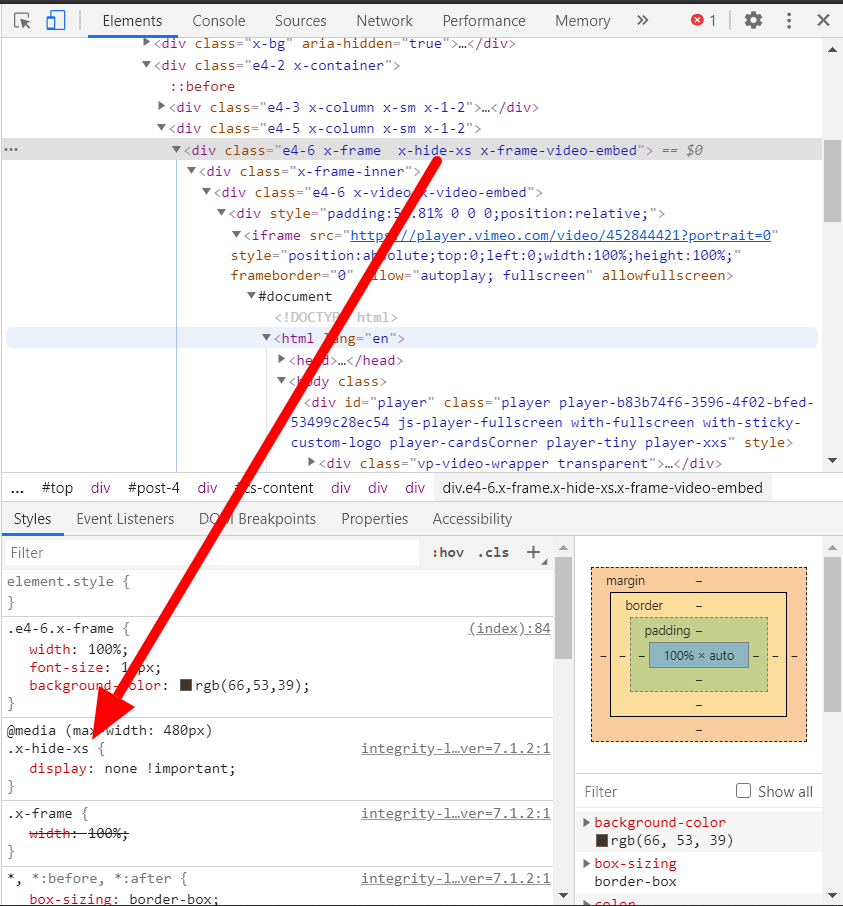Close the DevTools panel
Image resolution: width=843 pixels, height=906 pixels.
pyautogui.click(x=823, y=21)
